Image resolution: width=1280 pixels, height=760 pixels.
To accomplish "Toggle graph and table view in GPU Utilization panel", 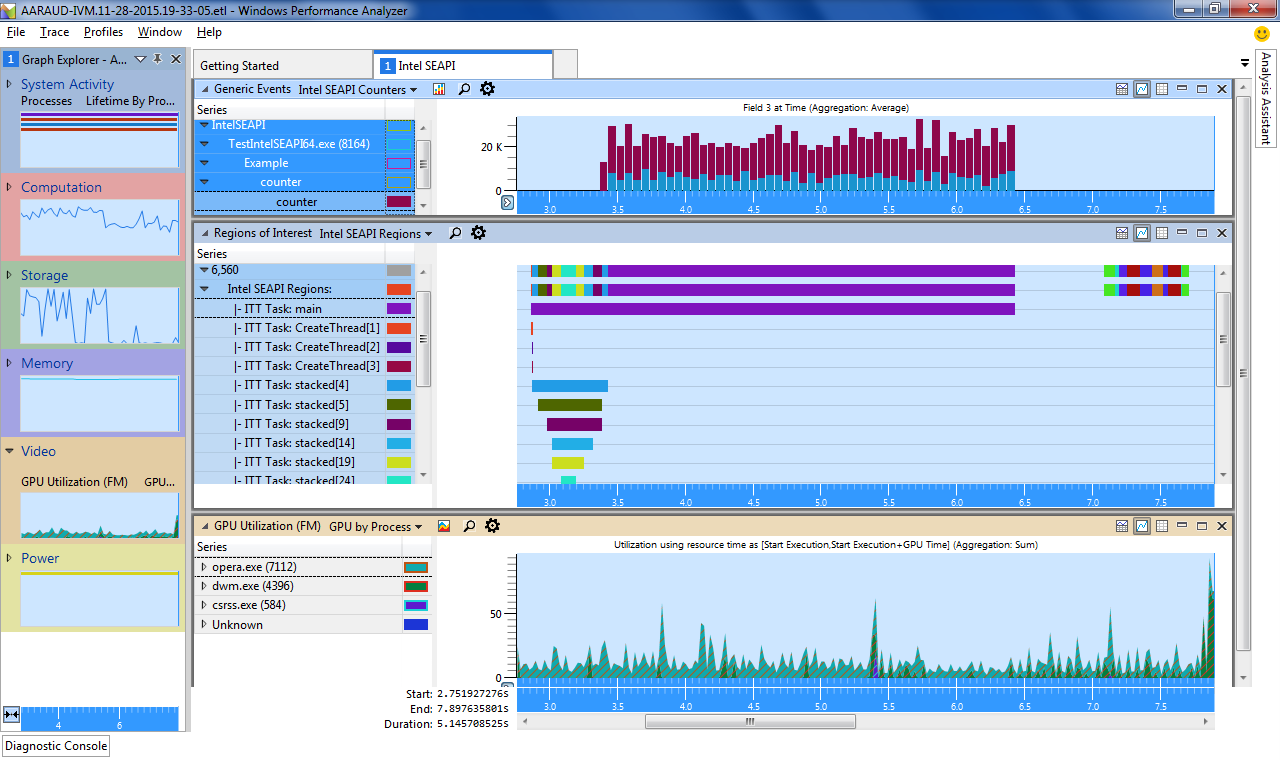I will pyautogui.click(x=1122, y=525).
